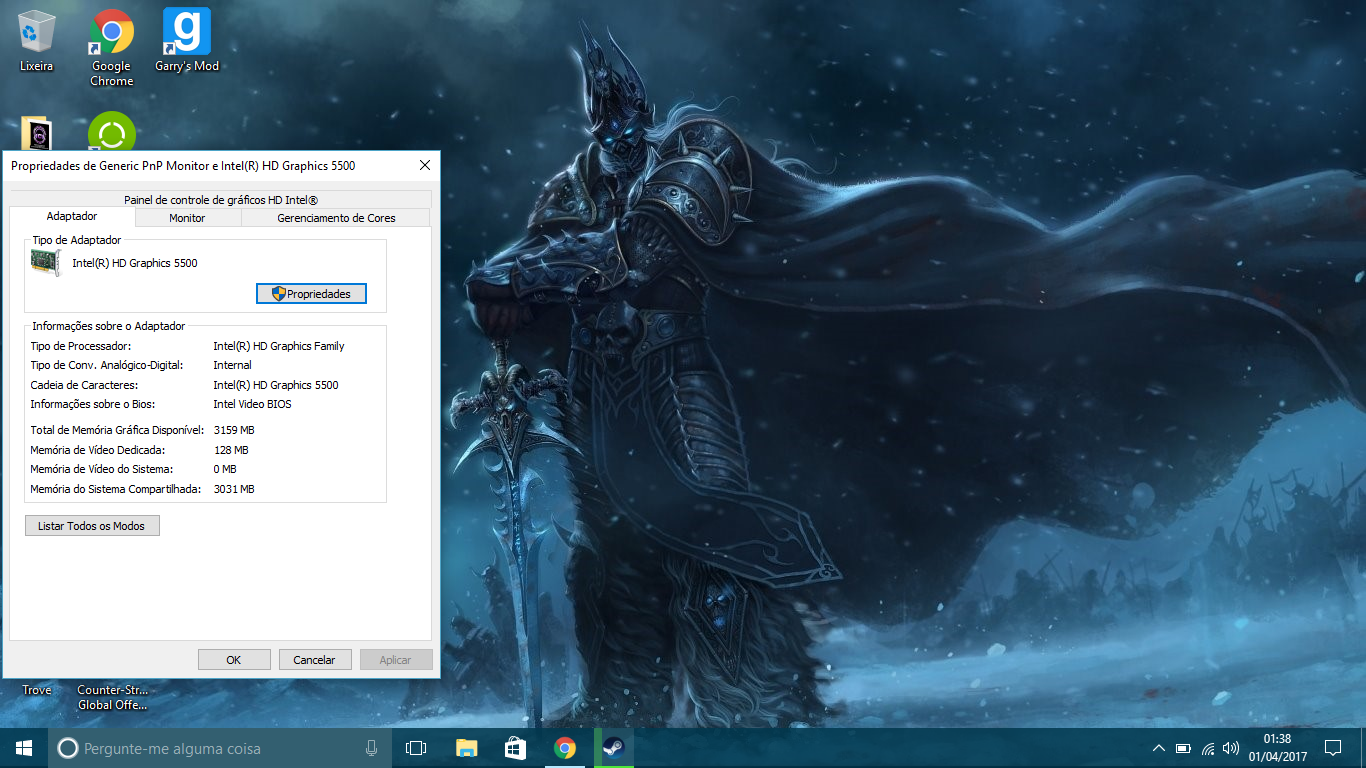The image size is (1366, 768).
Task: Click the value '128 MB'
Action: 231,450
